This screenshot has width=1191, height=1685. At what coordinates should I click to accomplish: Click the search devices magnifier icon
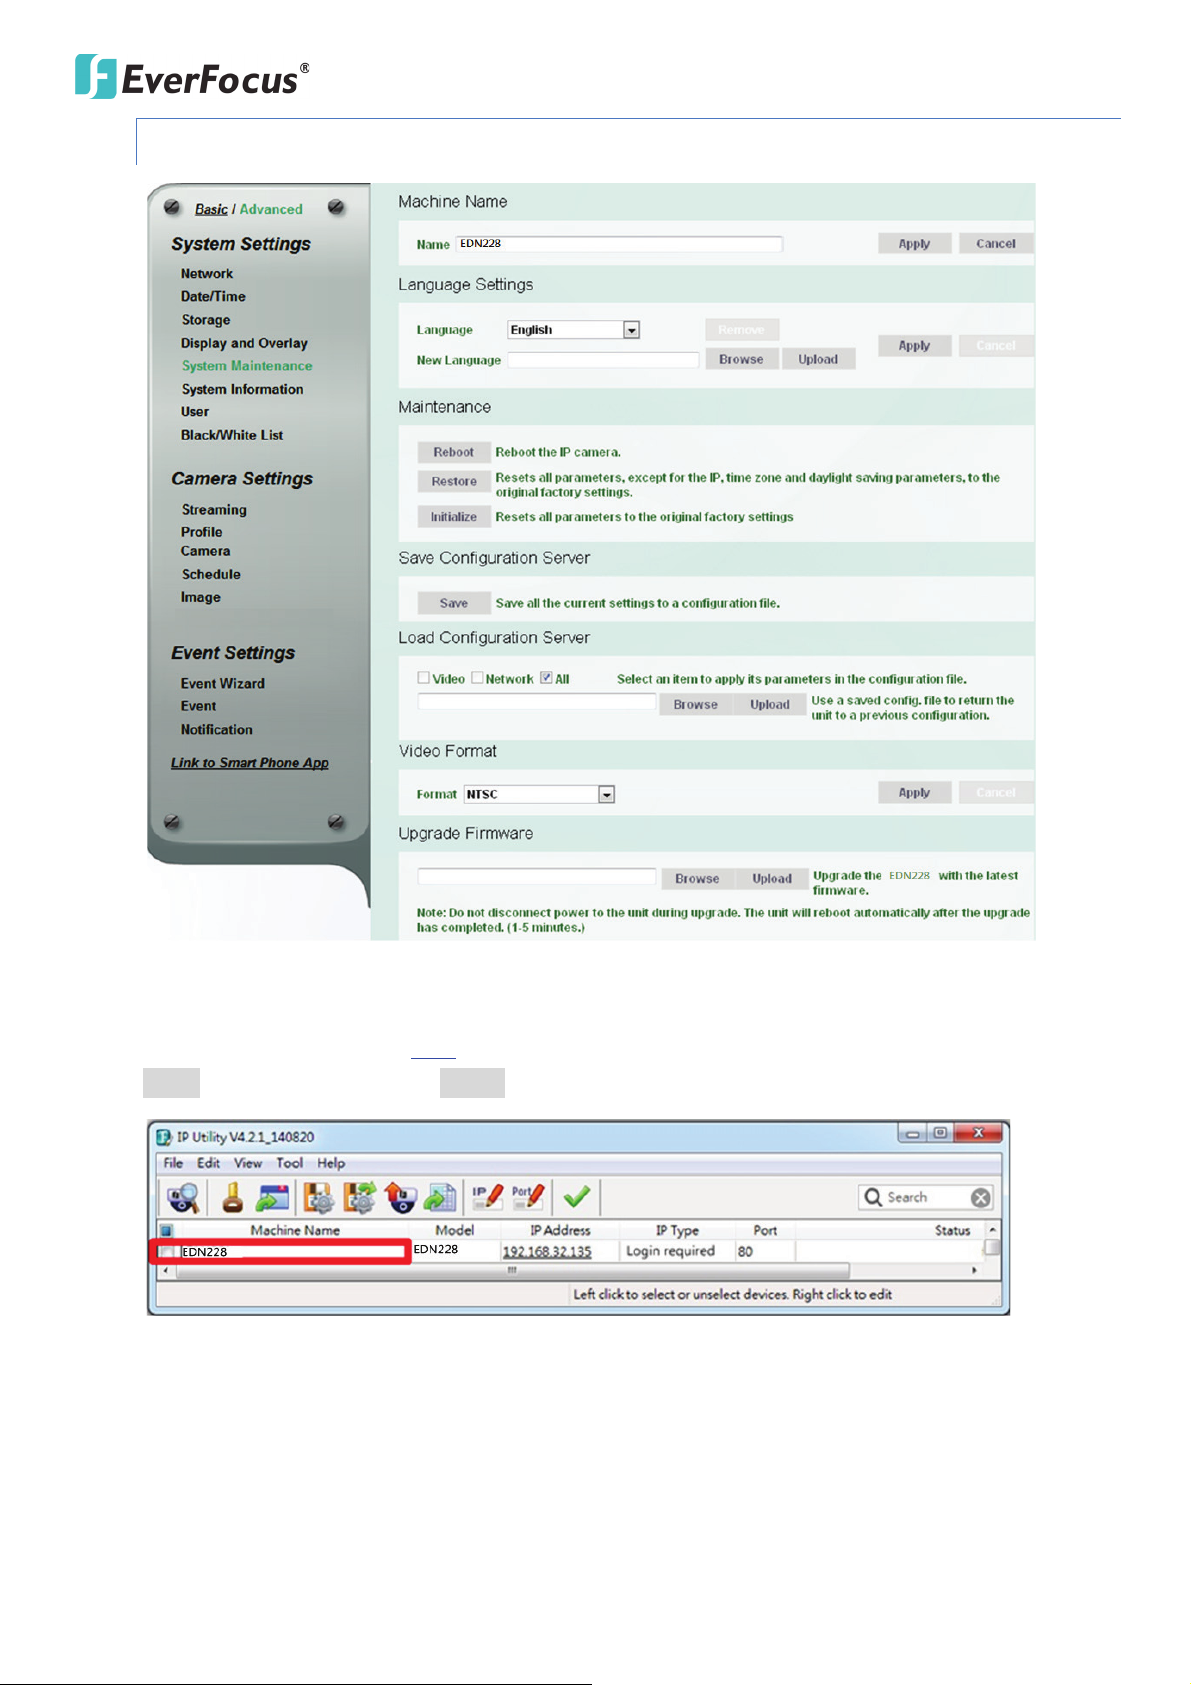(183, 1197)
